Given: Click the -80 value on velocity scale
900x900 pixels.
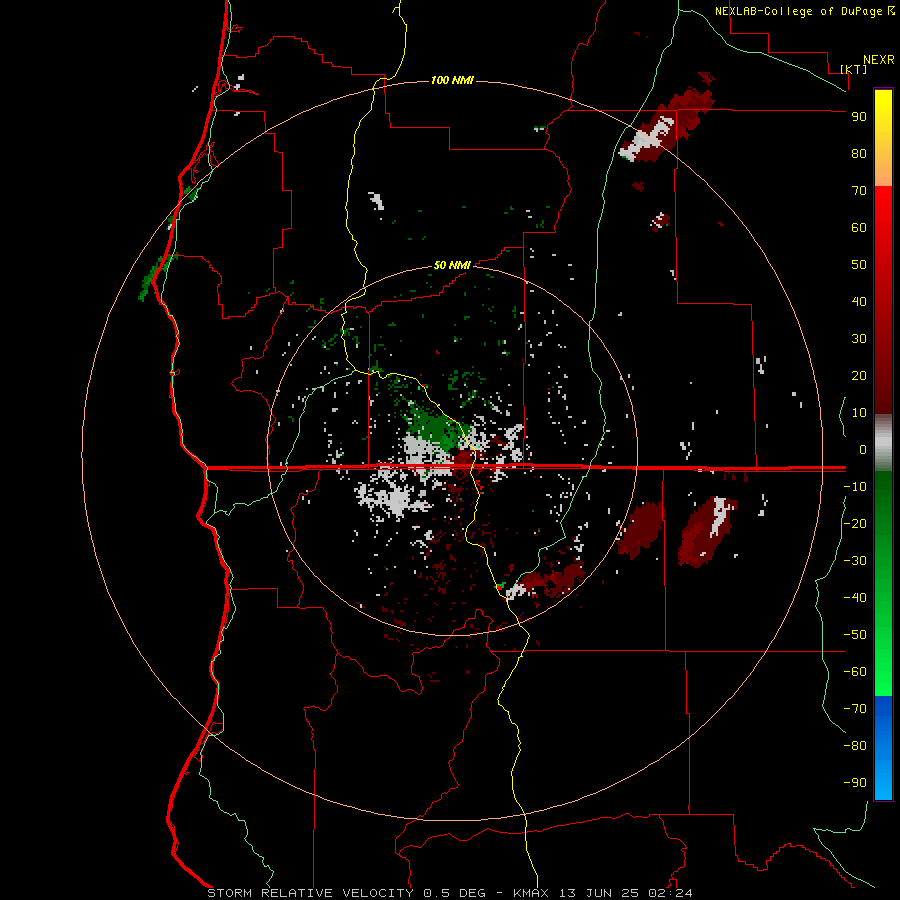Looking at the screenshot, I should [855, 746].
